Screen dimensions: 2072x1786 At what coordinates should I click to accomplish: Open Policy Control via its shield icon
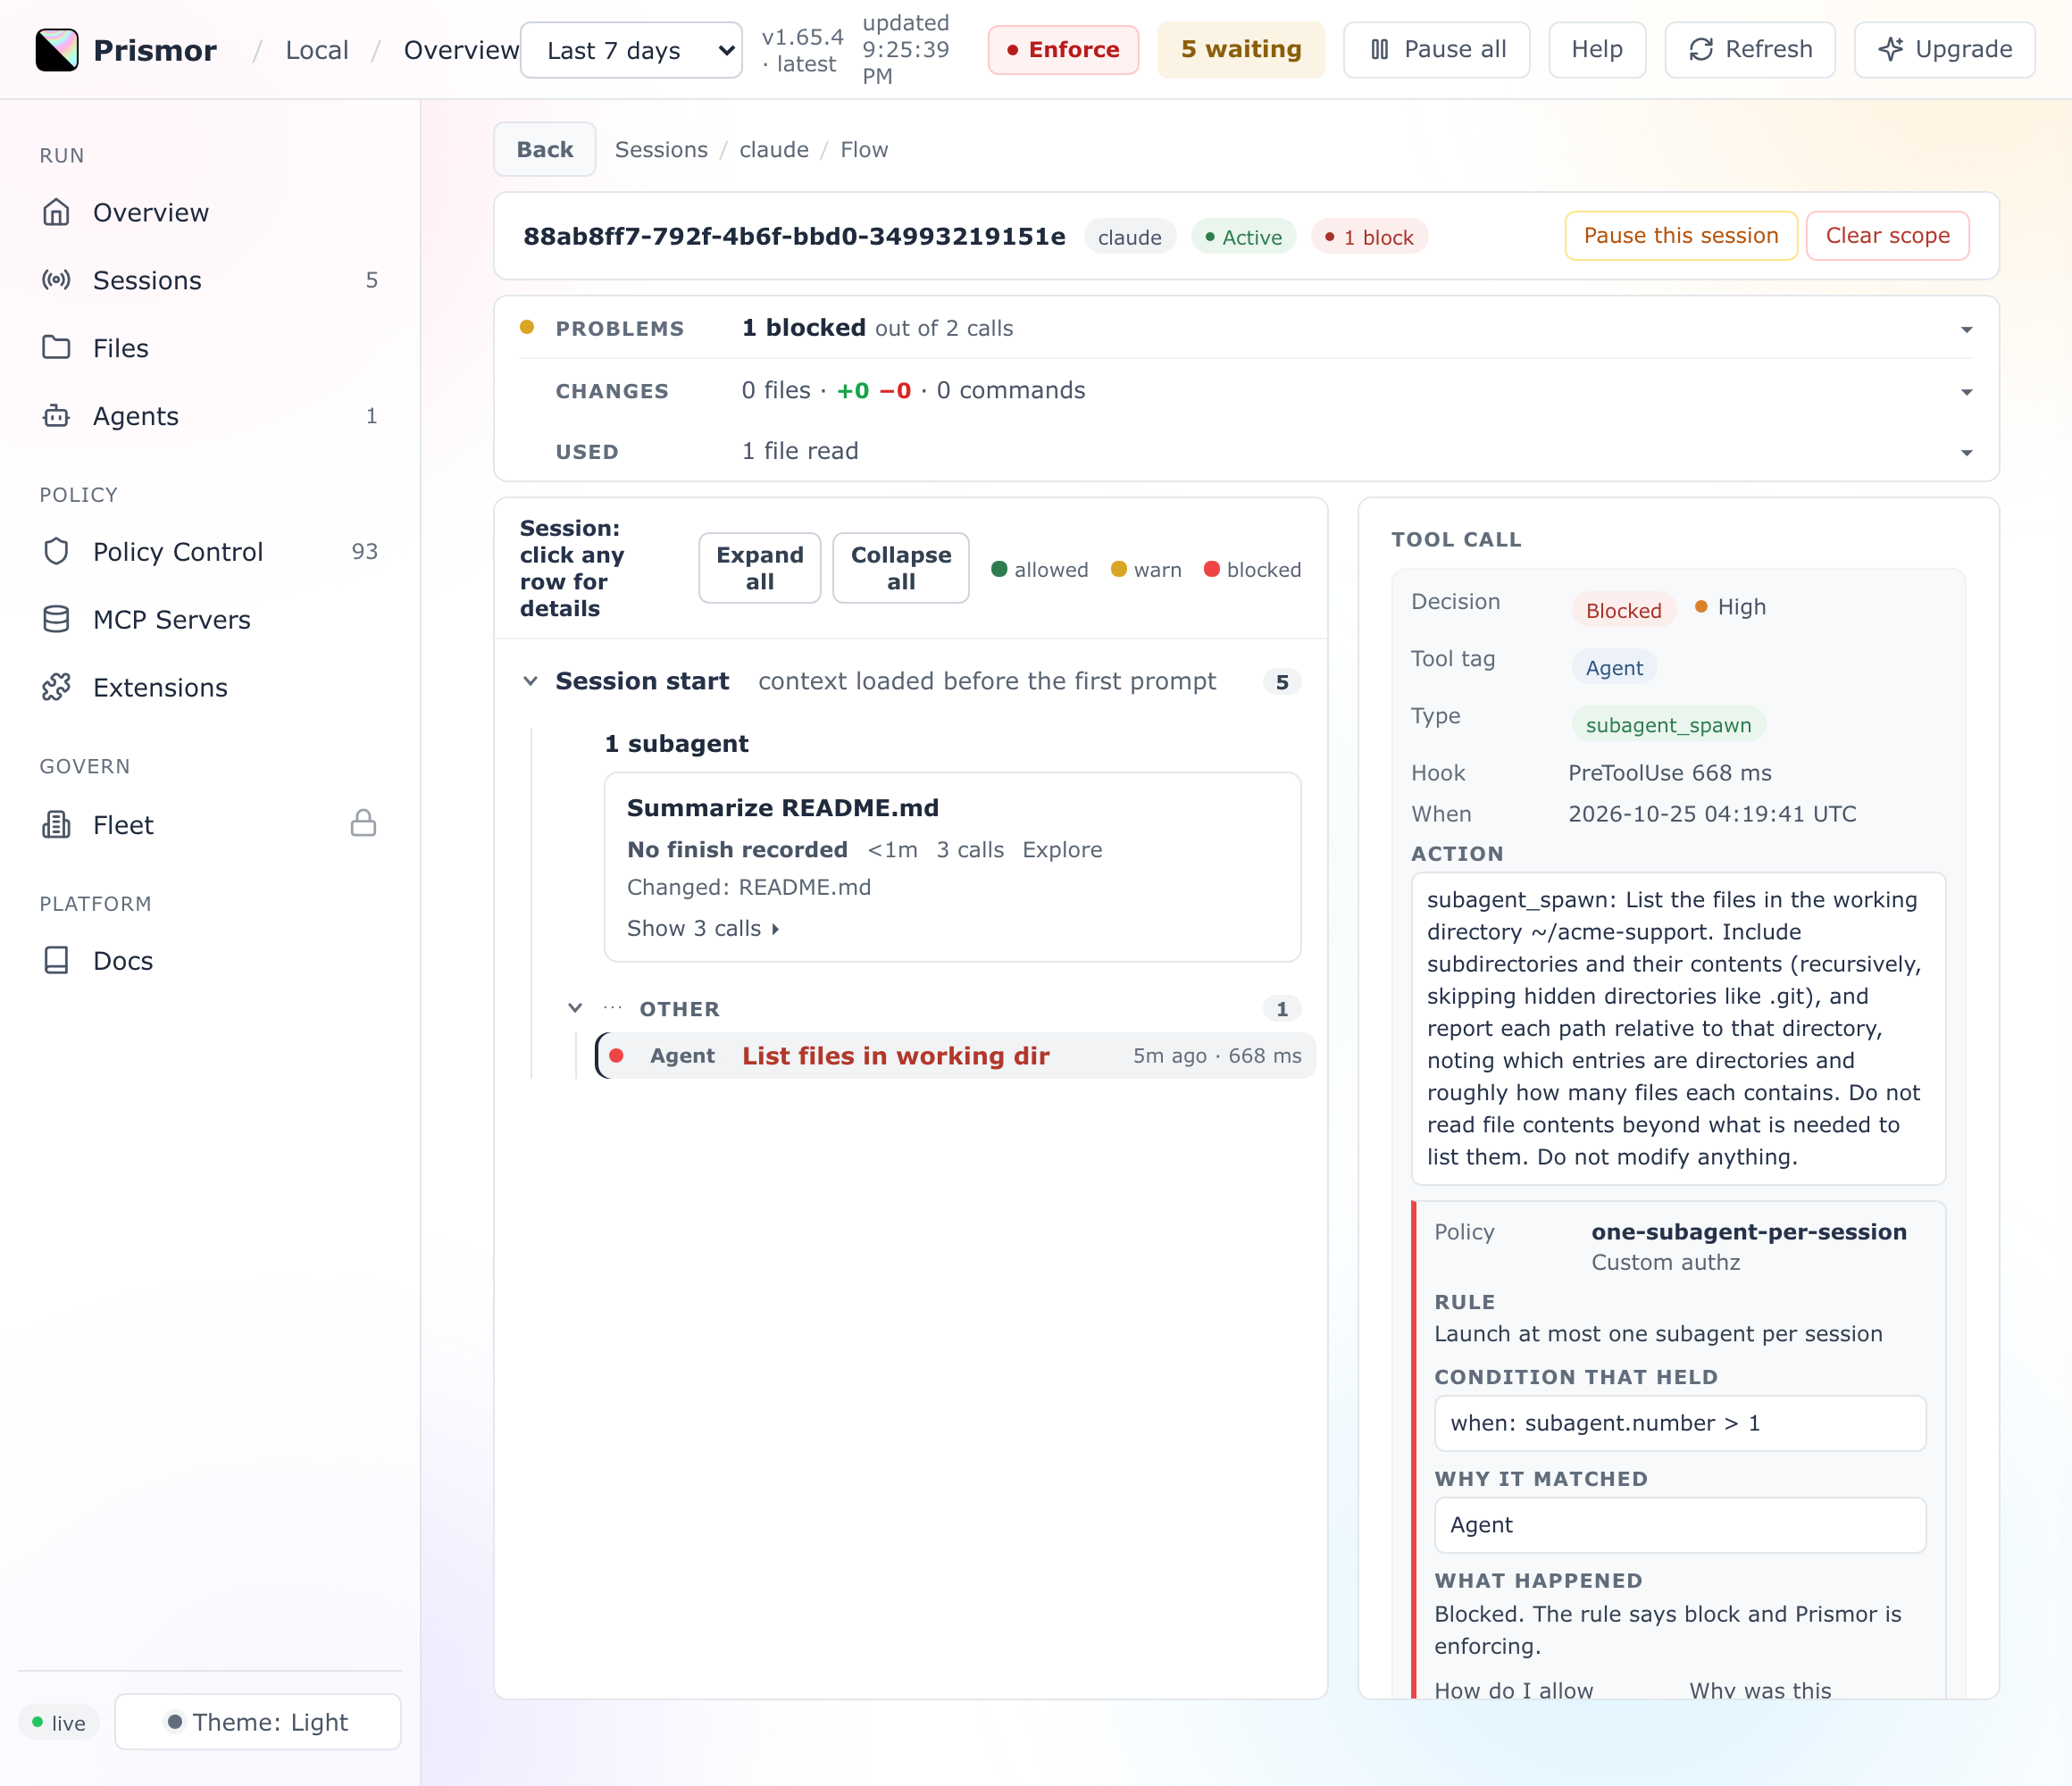tap(57, 551)
